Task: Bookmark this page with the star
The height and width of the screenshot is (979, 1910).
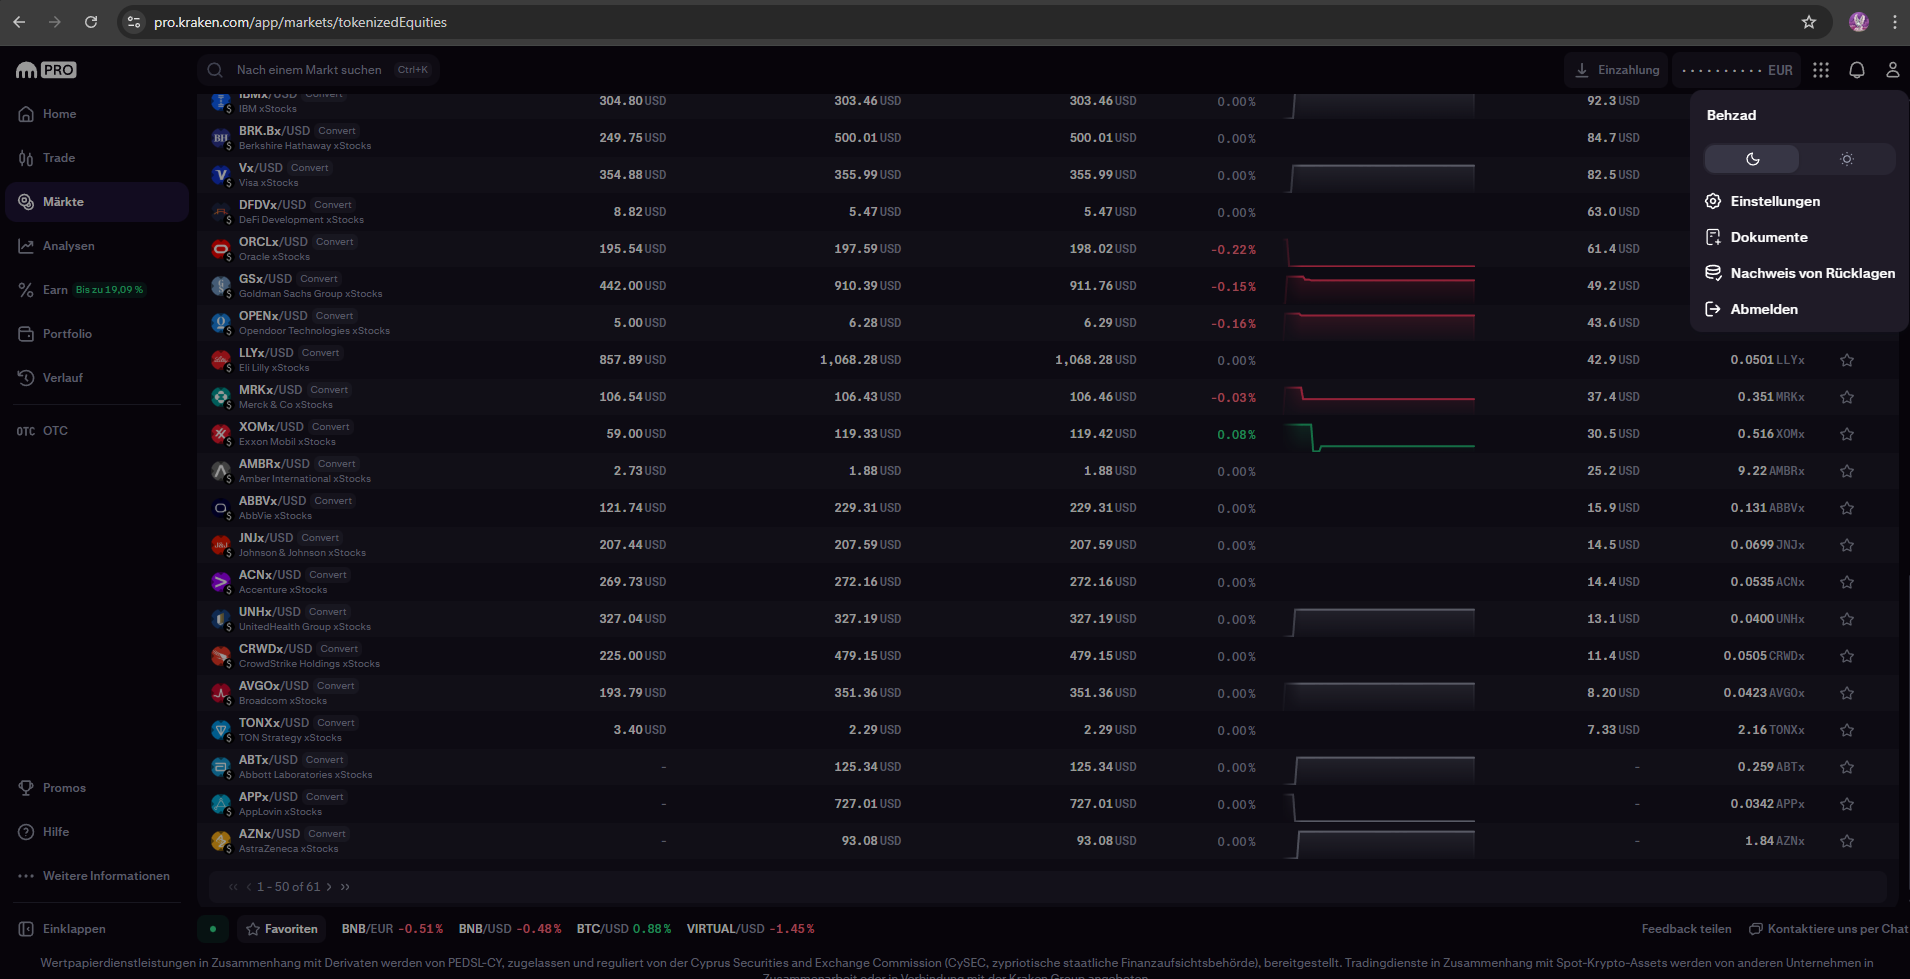Action: coord(1808,22)
